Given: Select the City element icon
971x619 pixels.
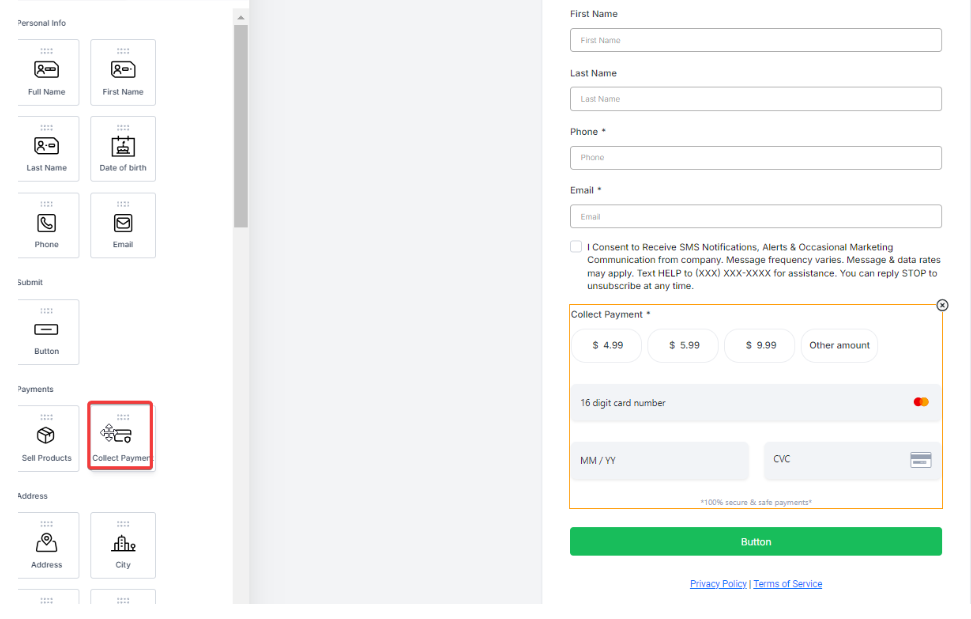Looking at the screenshot, I should 123,544.
